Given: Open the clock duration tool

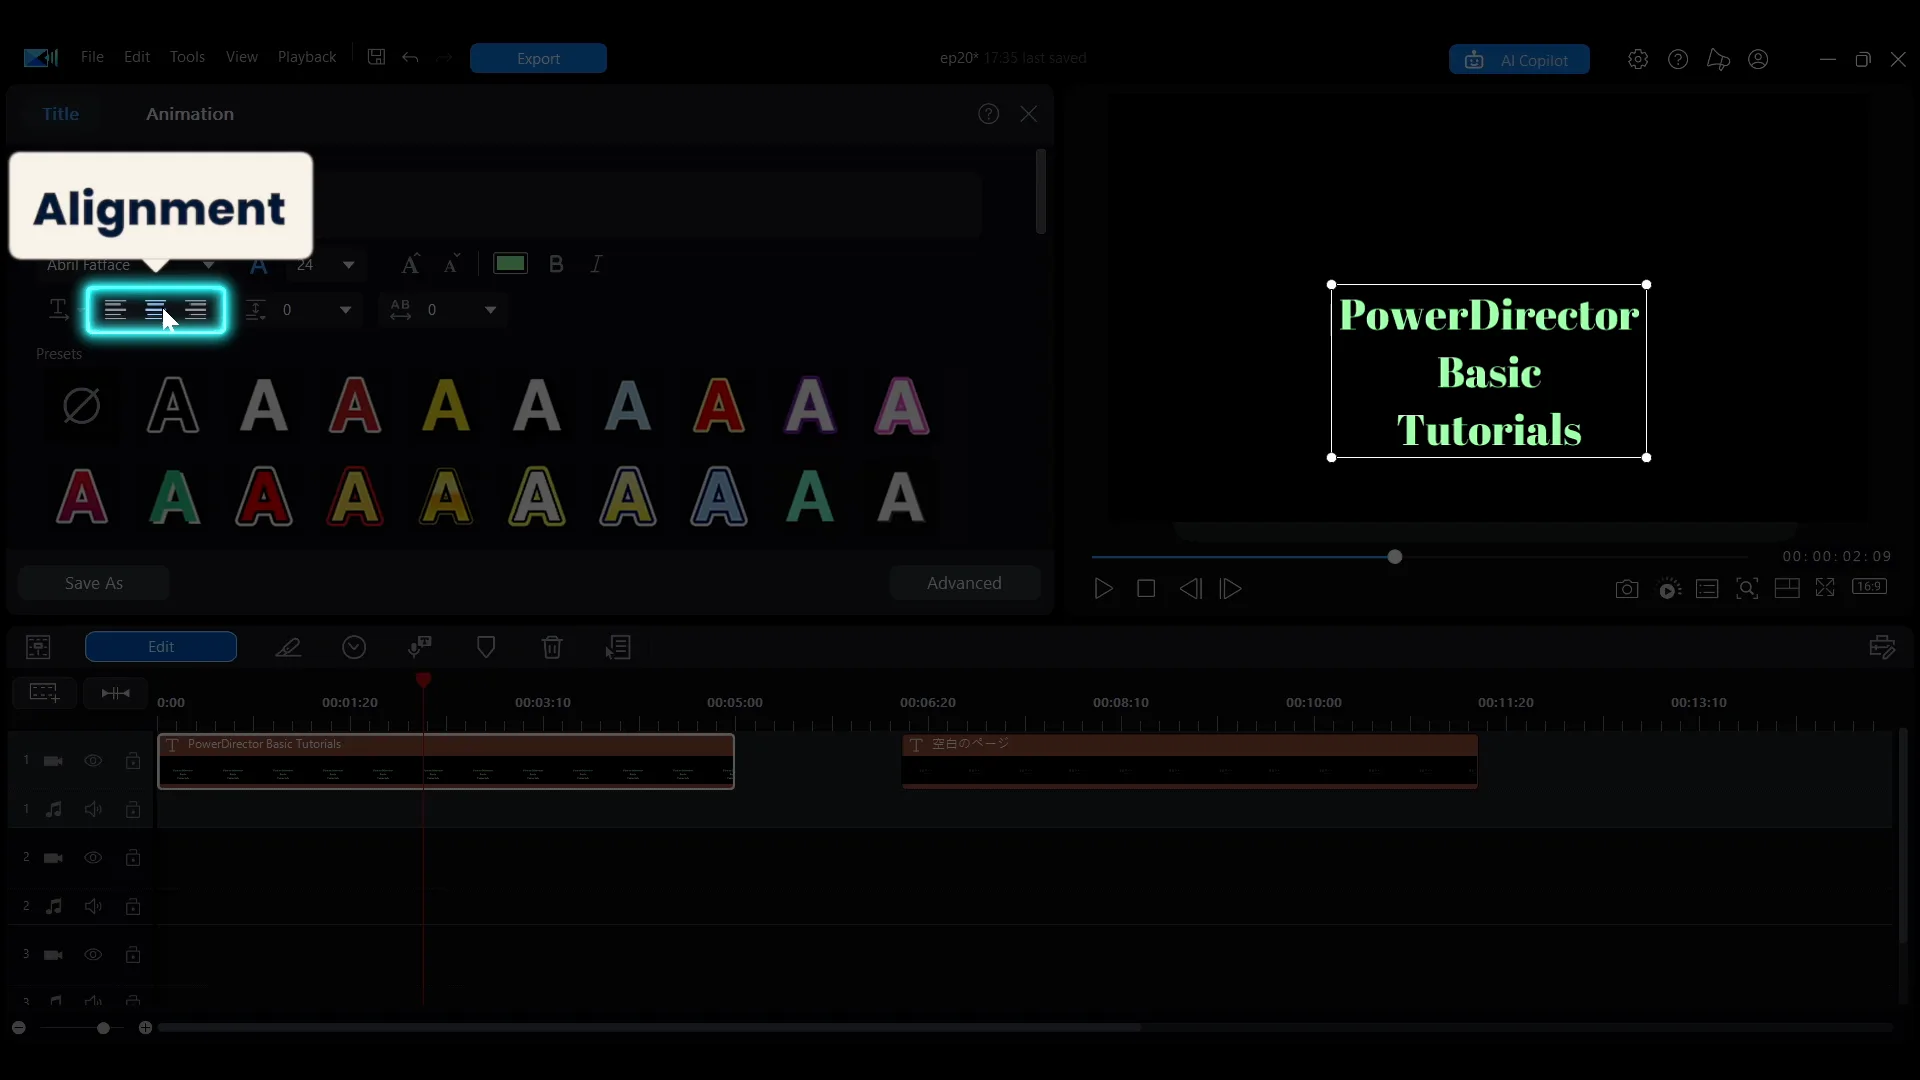Looking at the screenshot, I should [x=354, y=647].
